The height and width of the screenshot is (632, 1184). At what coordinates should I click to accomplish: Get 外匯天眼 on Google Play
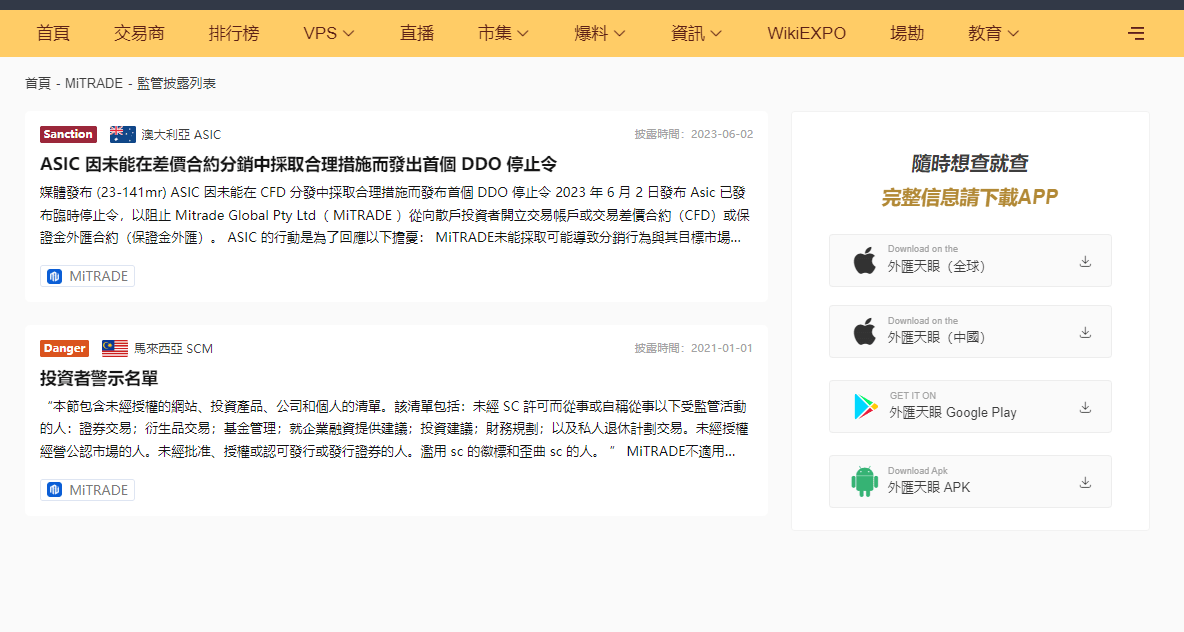click(x=970, y=406)
